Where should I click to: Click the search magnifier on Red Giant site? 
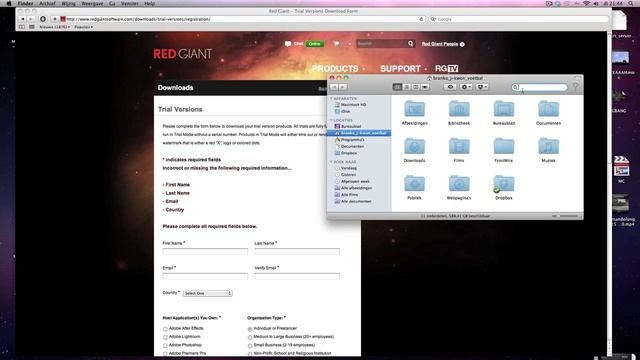click(410, 44)
